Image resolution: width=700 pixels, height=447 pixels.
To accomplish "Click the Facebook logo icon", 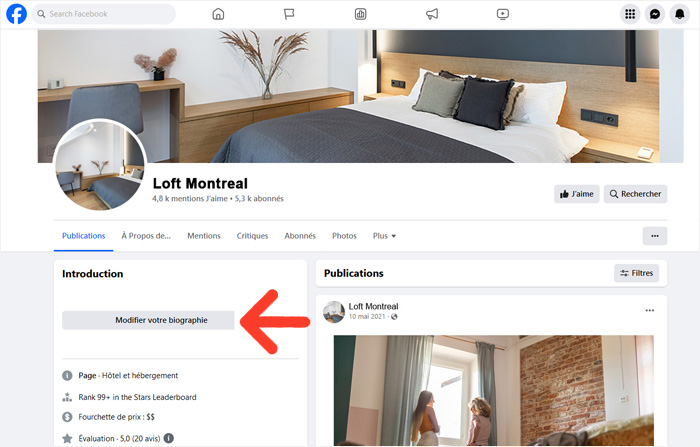I will (17, 14).
